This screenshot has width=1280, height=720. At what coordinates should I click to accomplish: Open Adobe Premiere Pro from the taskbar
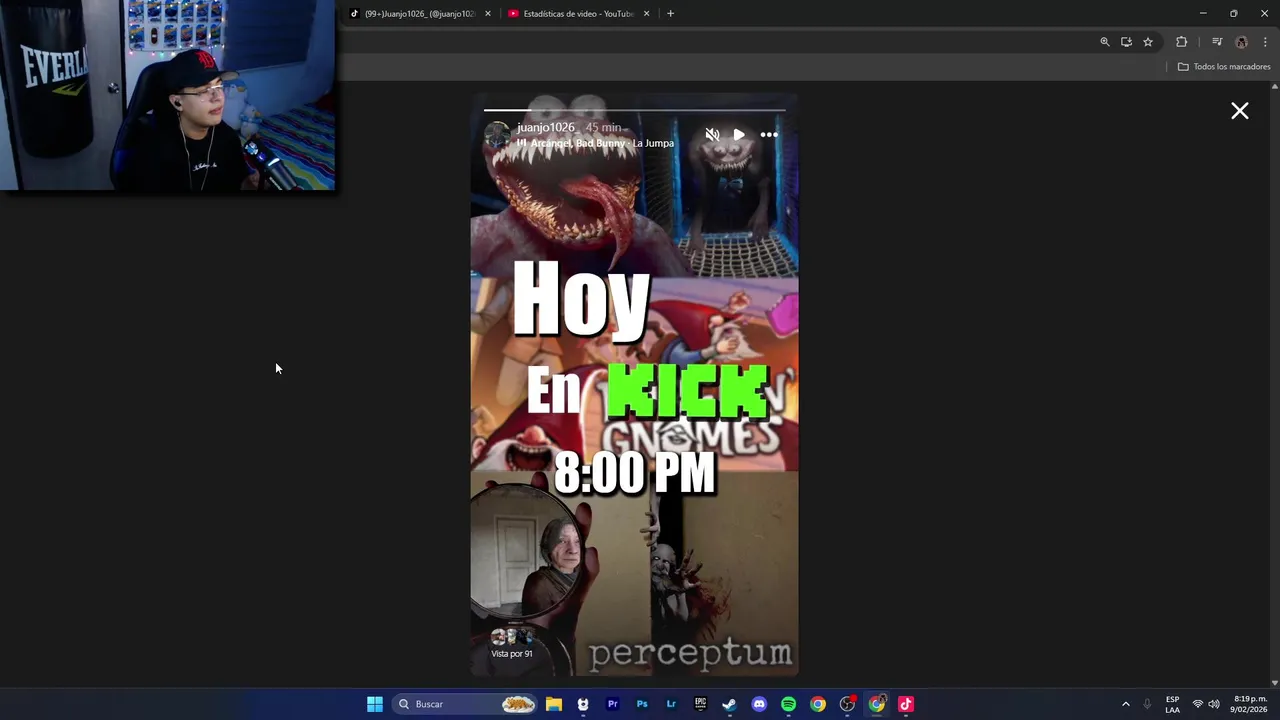point(613,704)
